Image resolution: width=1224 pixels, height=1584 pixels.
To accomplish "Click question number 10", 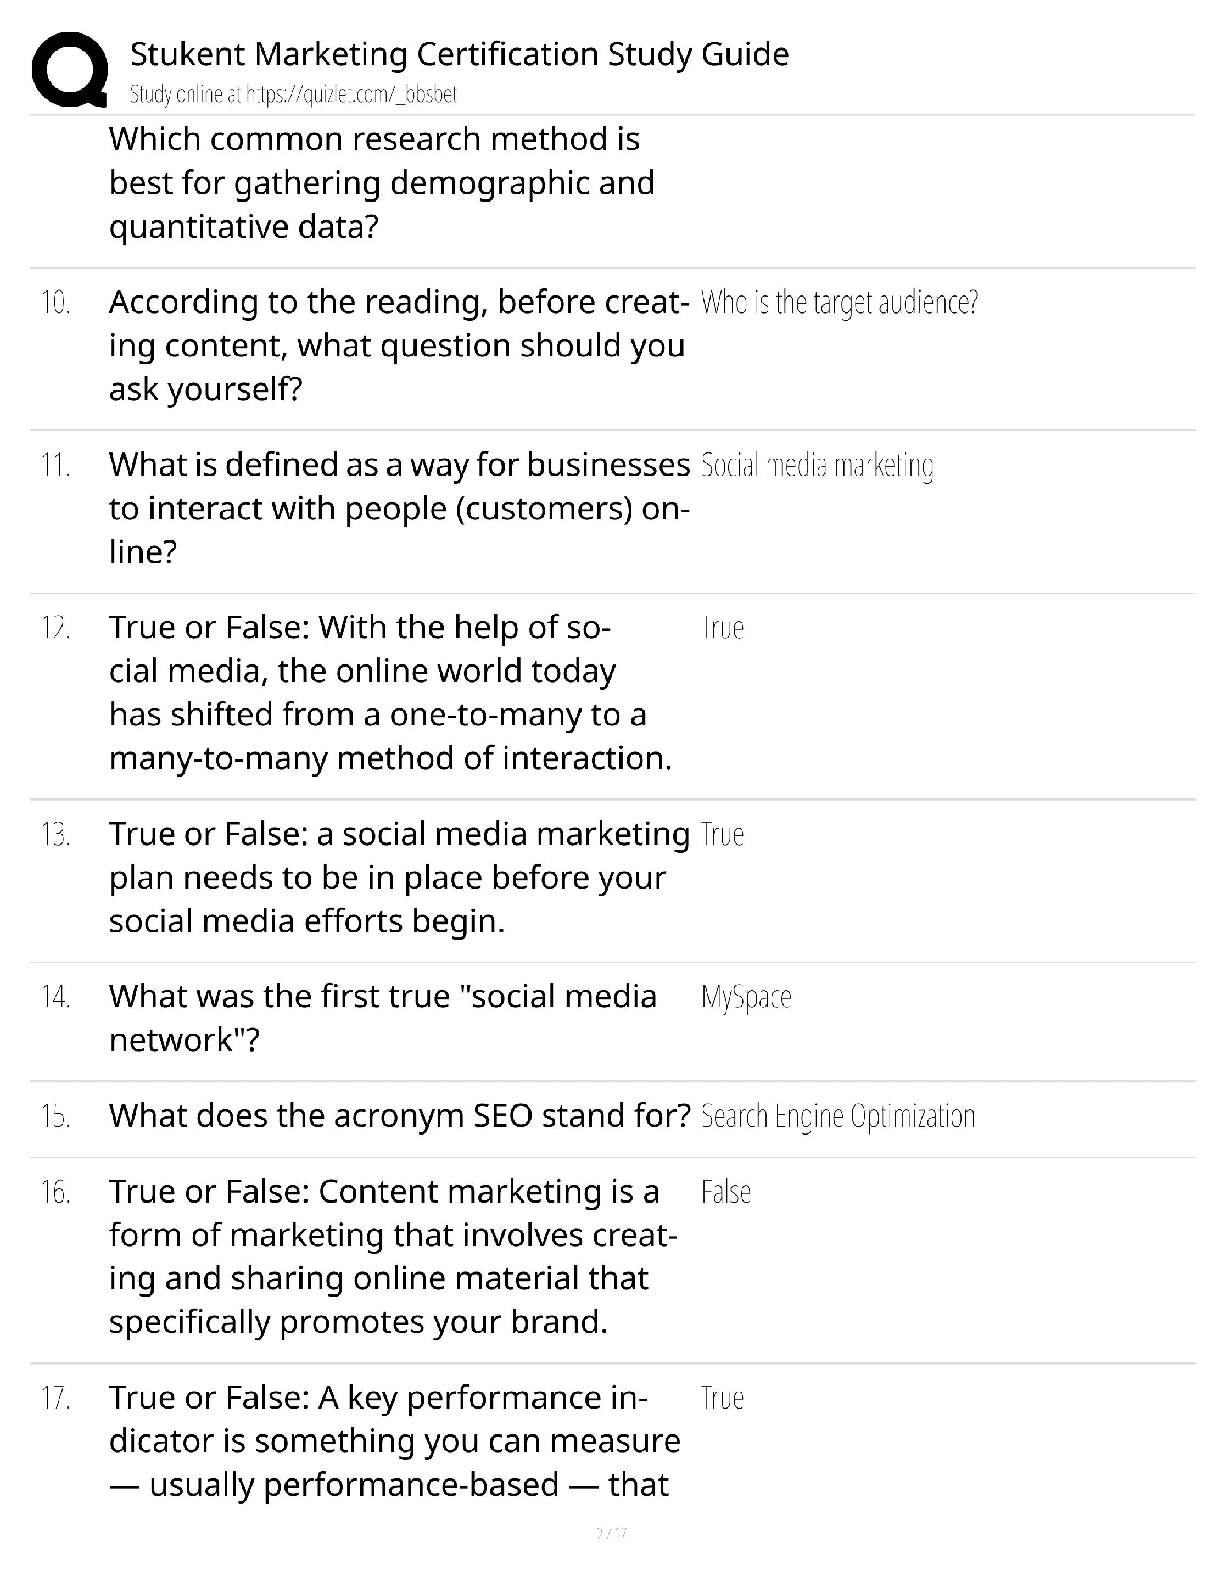I will (x=56, y=302).
